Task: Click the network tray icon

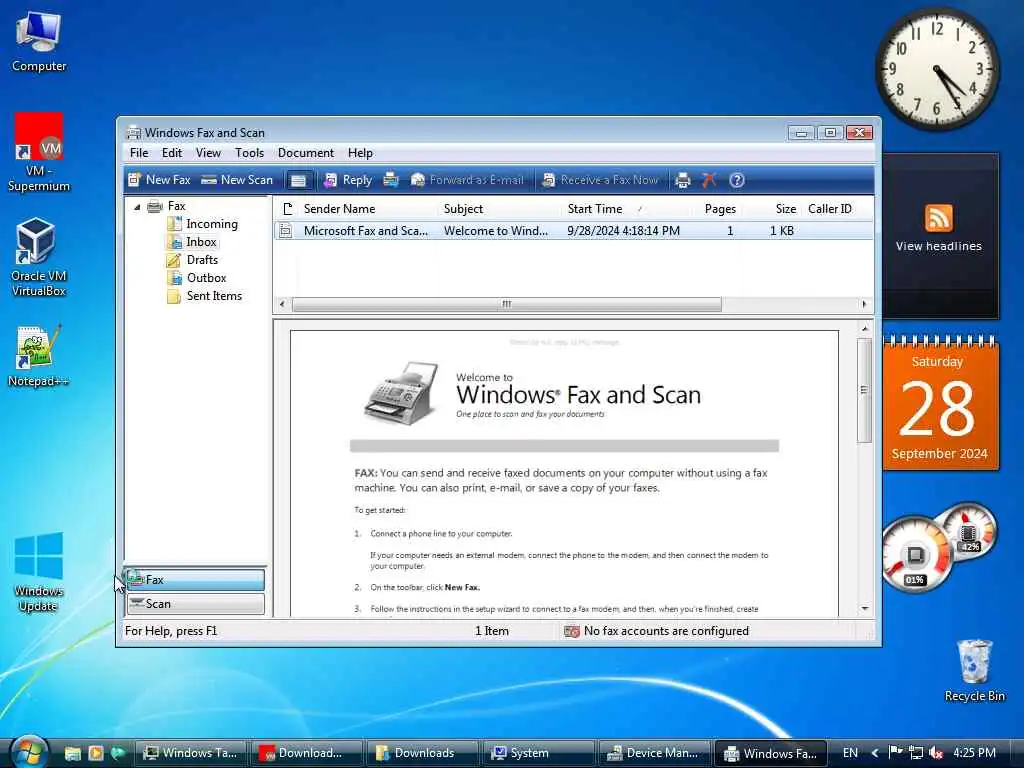Action: click(916, 753)
